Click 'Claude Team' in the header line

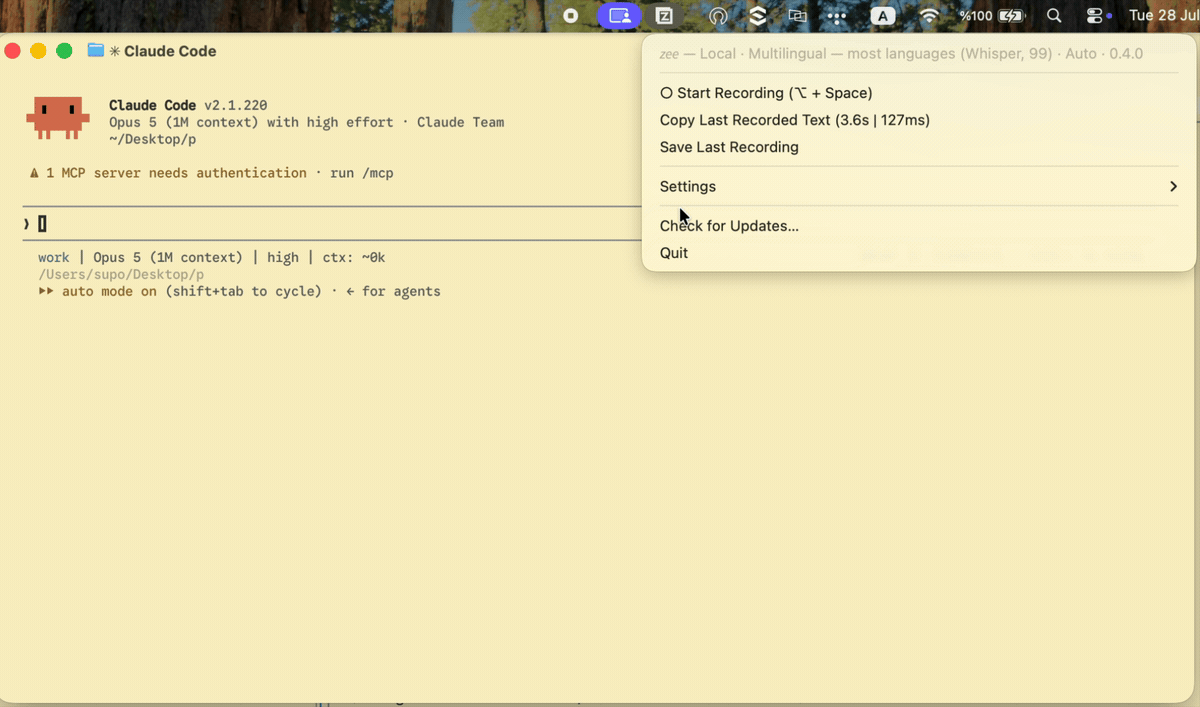pos(460,122)
